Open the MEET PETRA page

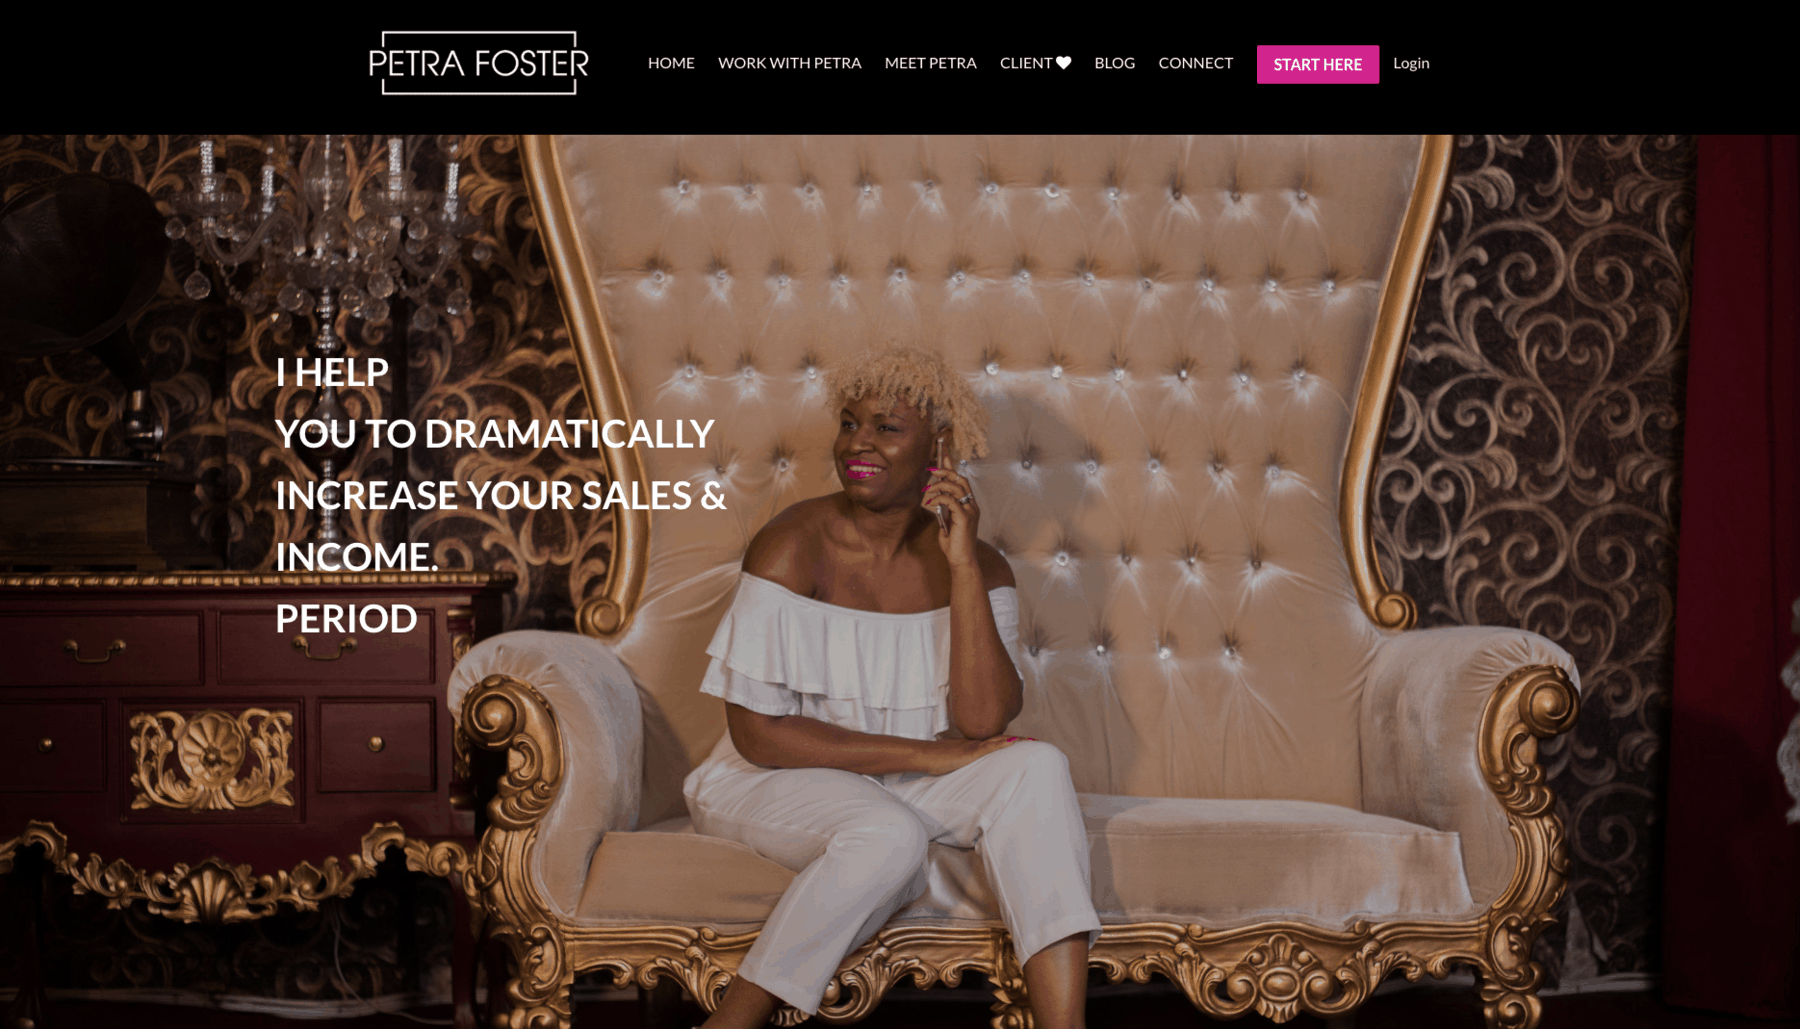930,63
